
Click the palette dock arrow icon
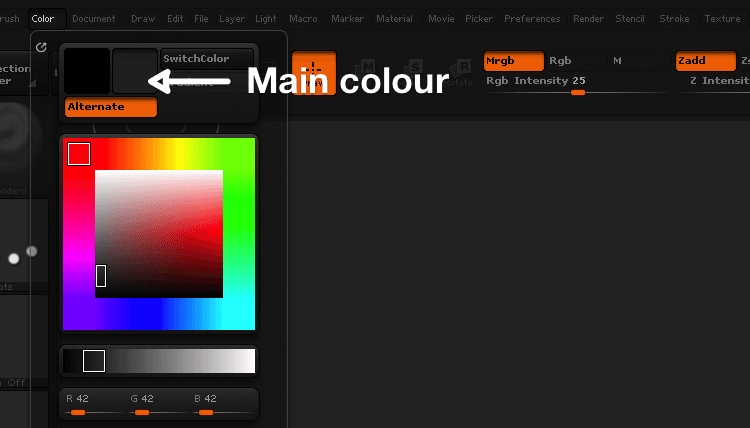coord(41,46)
